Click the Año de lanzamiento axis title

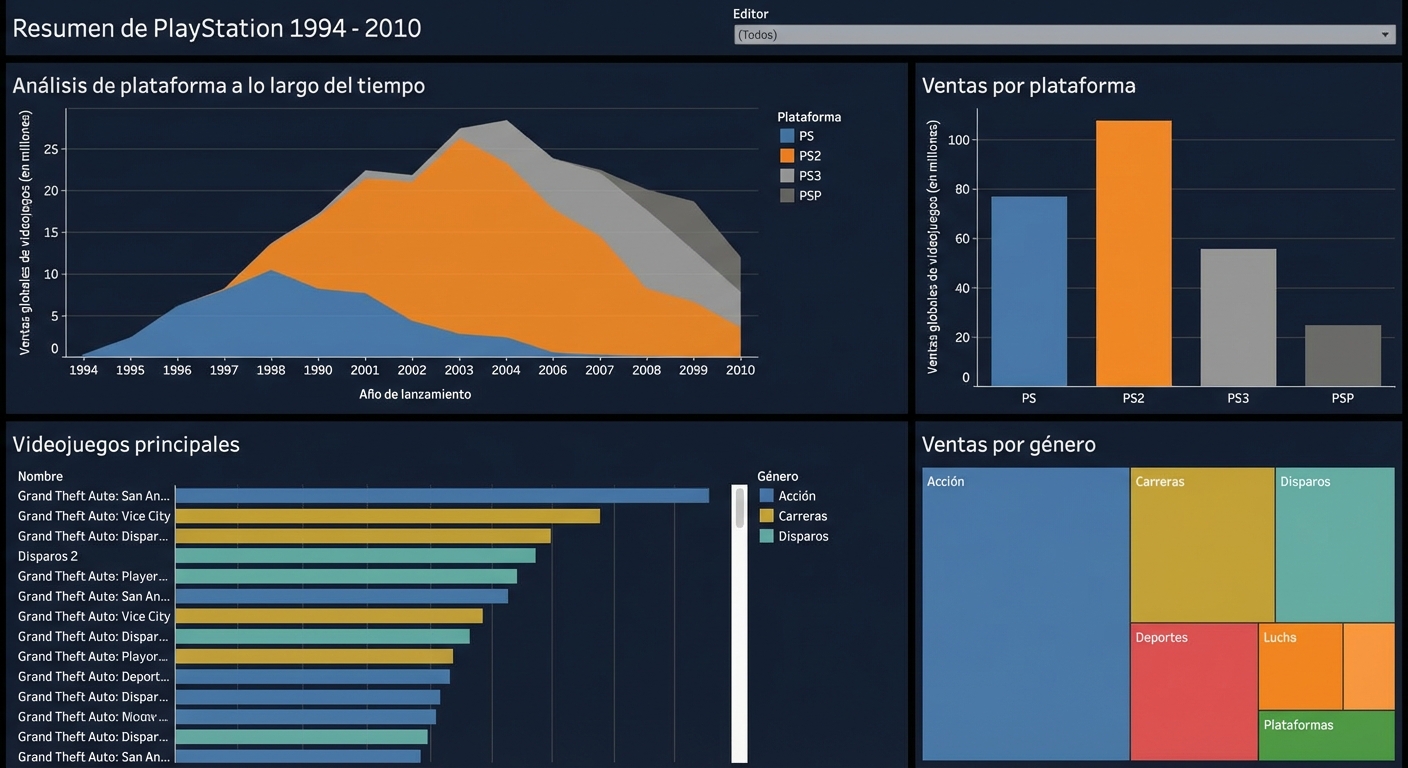pos(415,395)
